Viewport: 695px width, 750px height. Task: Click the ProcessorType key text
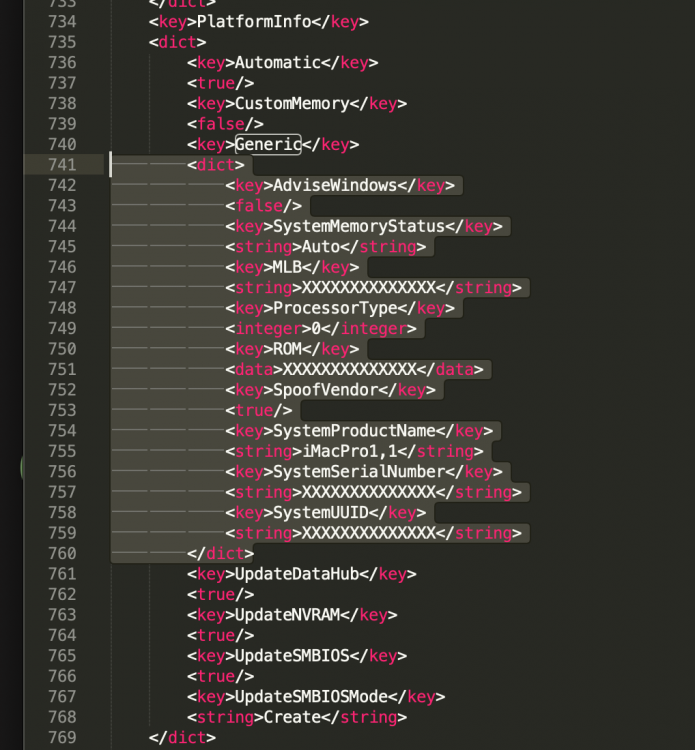(335, 308)
